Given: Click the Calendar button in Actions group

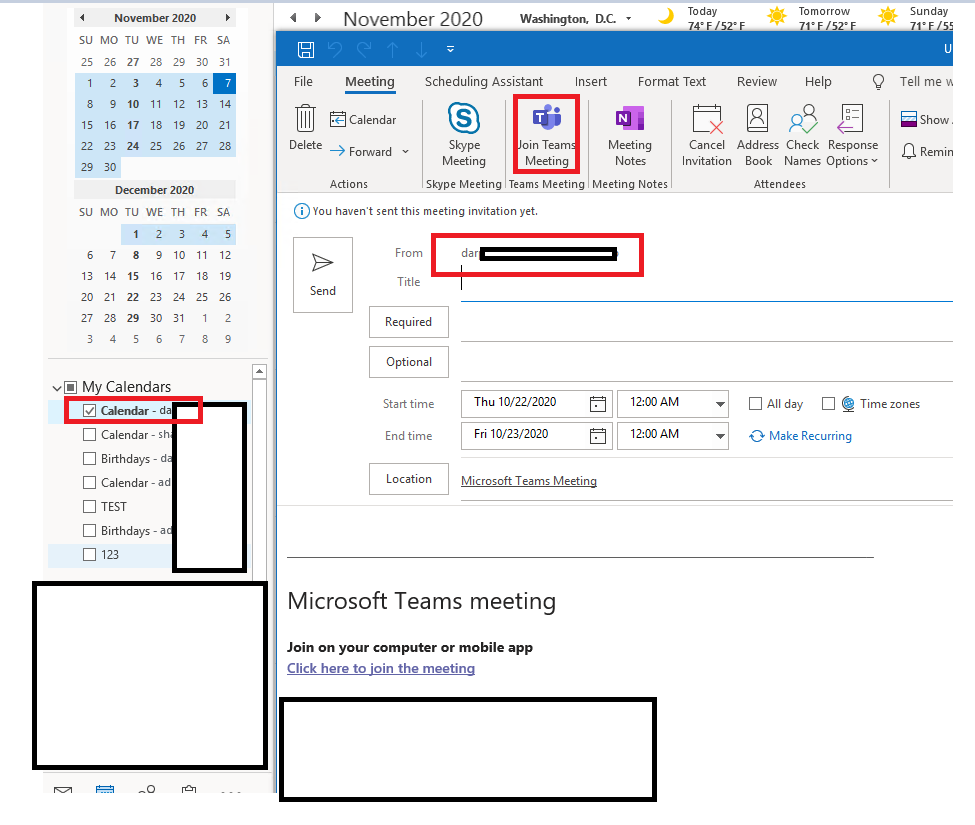Looking at the screenshot, I should (x=363, y=119).
